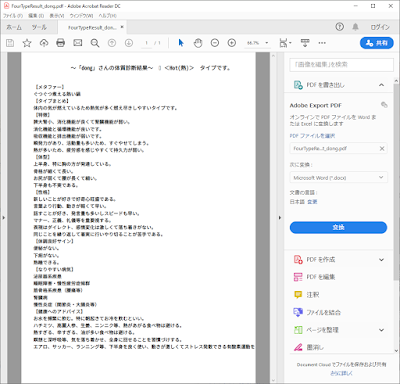Open the PDF を作成 tool

click(x=320, y=259)
